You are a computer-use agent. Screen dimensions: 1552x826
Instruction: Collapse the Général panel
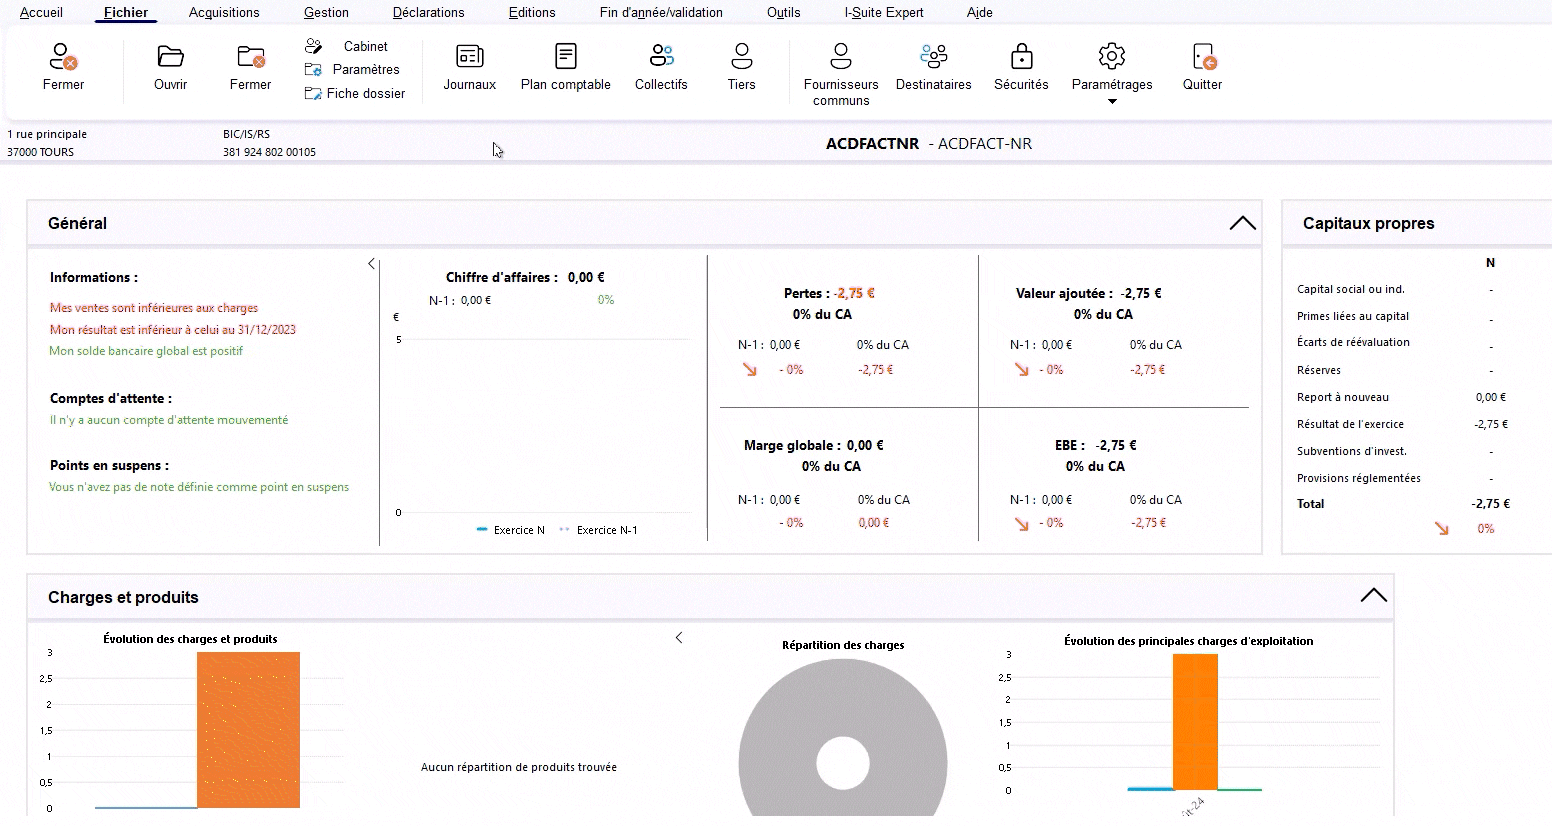1242,223
